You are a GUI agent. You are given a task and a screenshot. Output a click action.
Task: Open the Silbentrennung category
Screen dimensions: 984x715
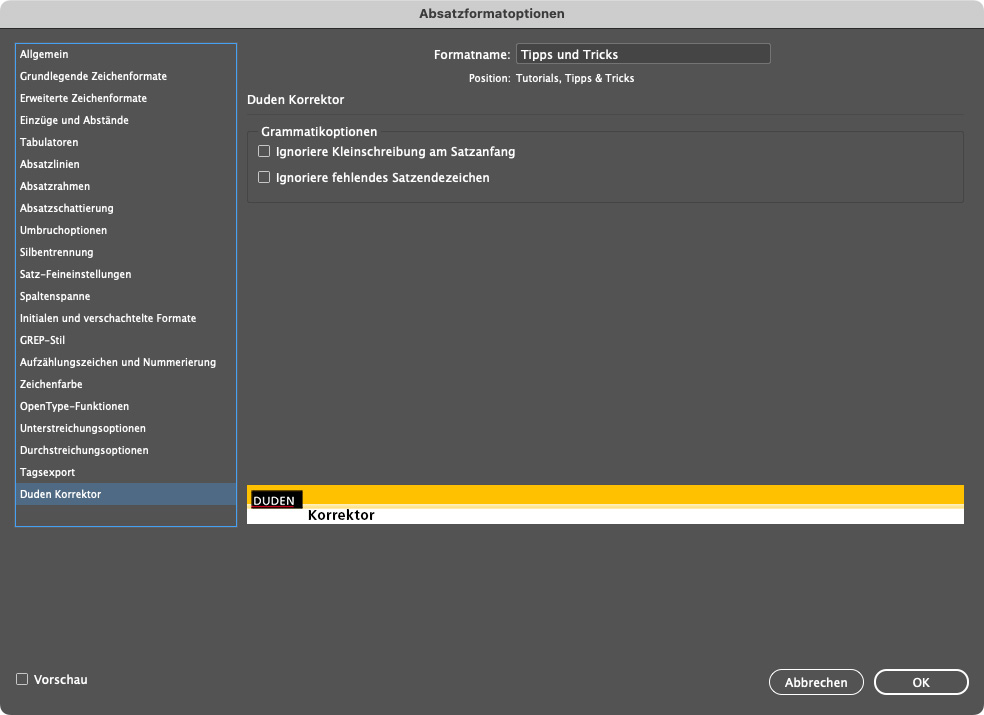126,252
